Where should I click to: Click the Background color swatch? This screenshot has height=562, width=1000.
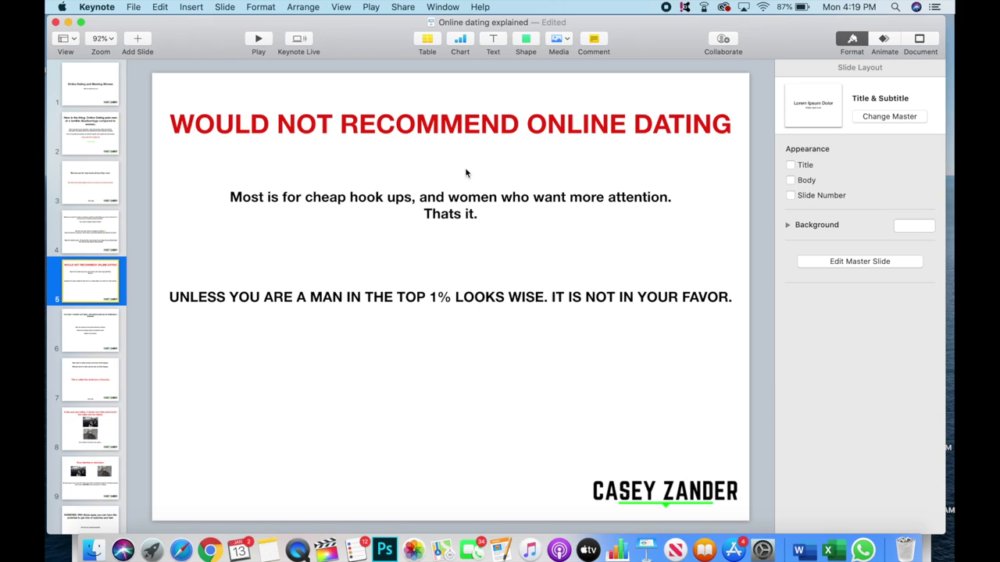point(914,225)
